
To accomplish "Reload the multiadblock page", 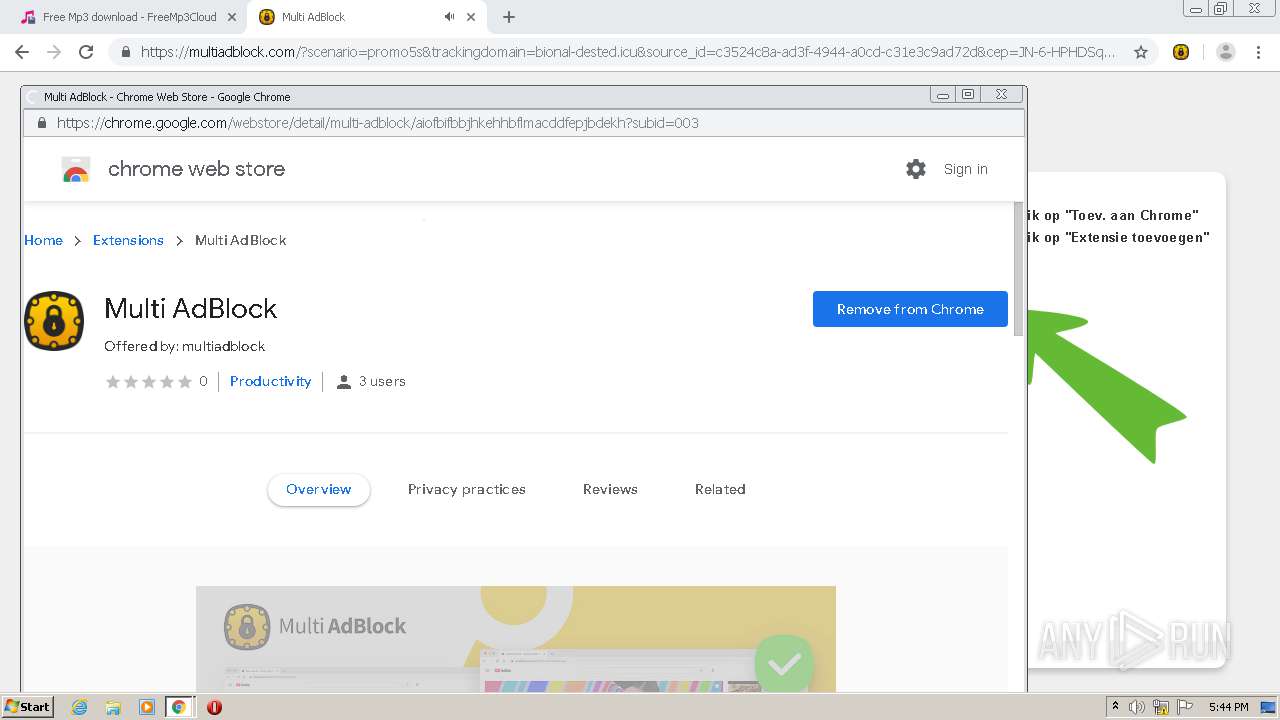I will coord(86,52).
